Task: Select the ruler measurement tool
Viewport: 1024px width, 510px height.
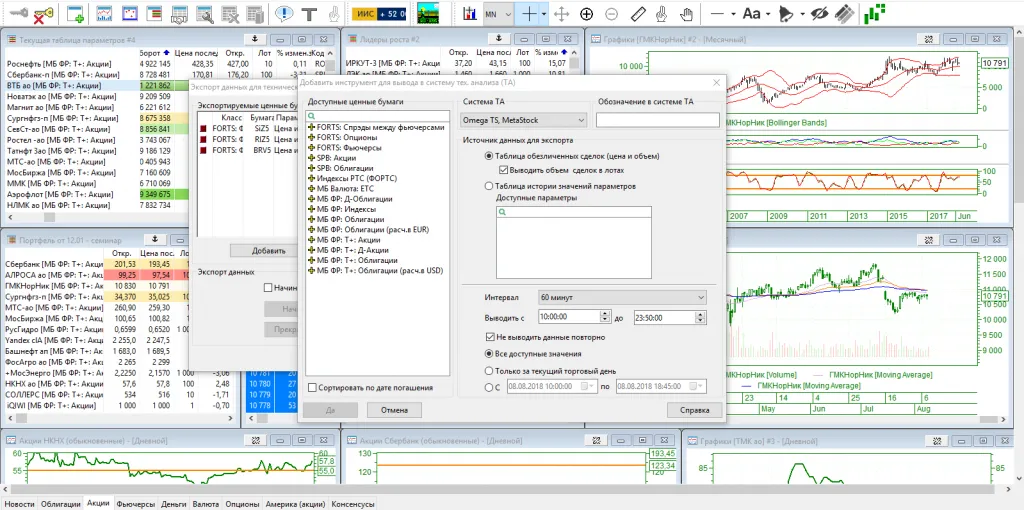Action: (640, 14)
